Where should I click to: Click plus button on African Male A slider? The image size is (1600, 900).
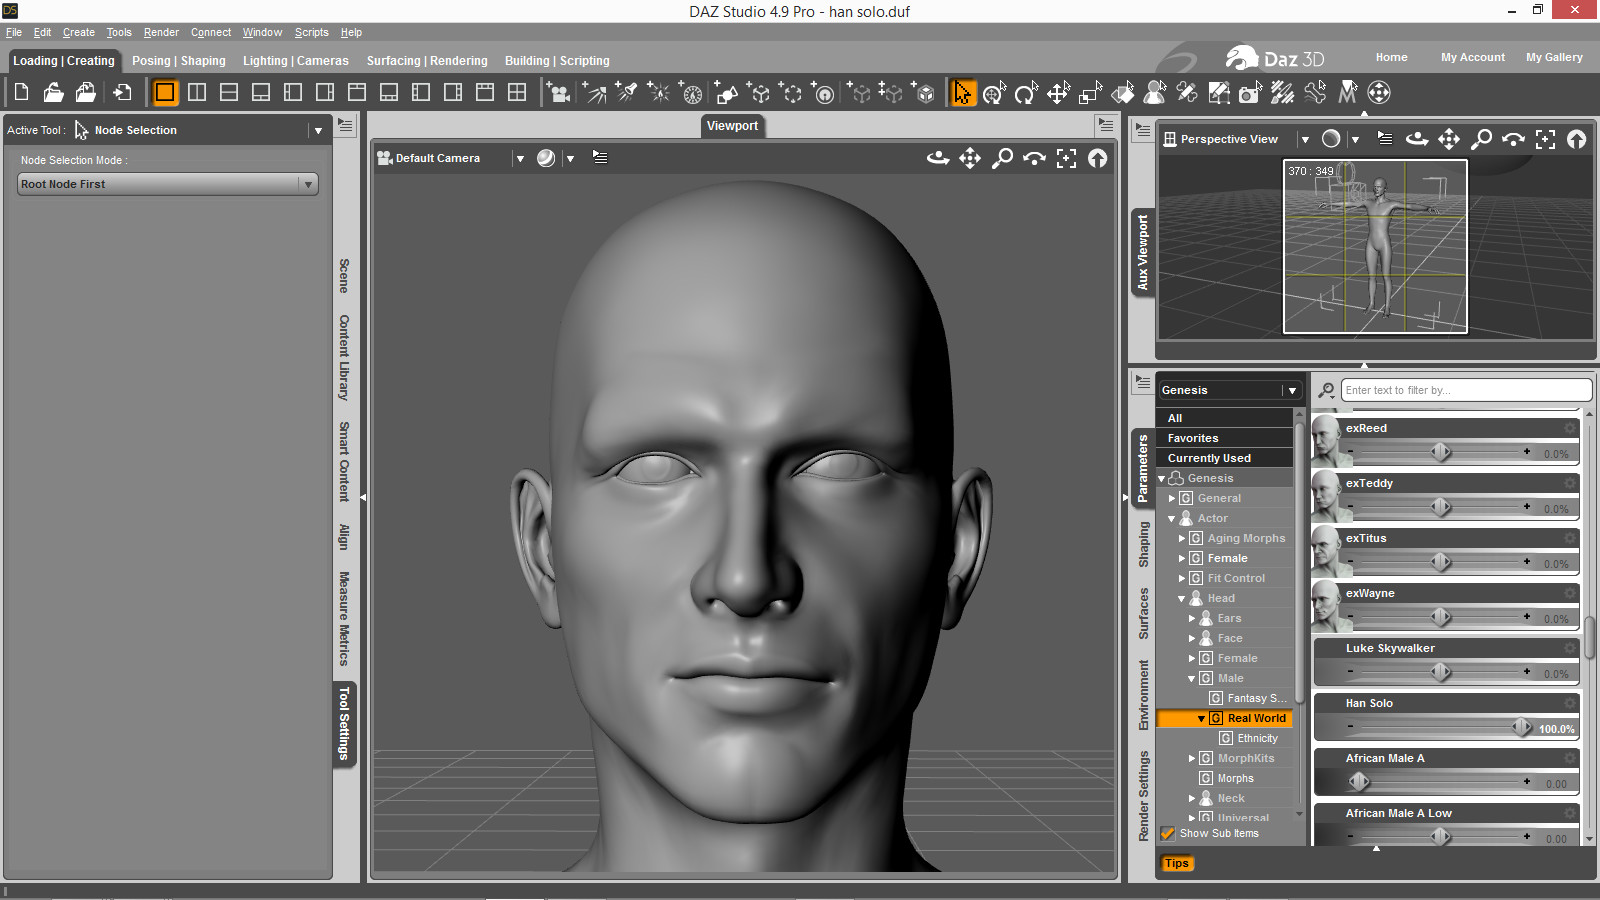pos(1527,782)
